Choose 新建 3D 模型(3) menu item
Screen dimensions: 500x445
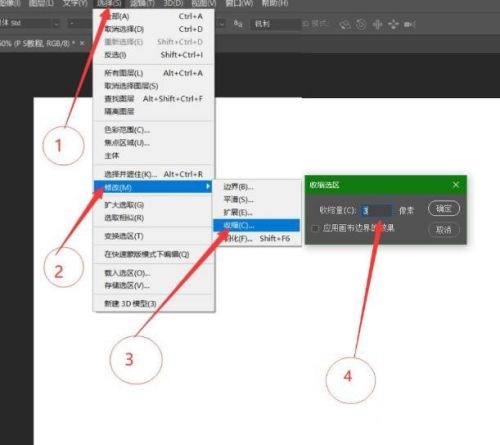(x=154, y=304)
